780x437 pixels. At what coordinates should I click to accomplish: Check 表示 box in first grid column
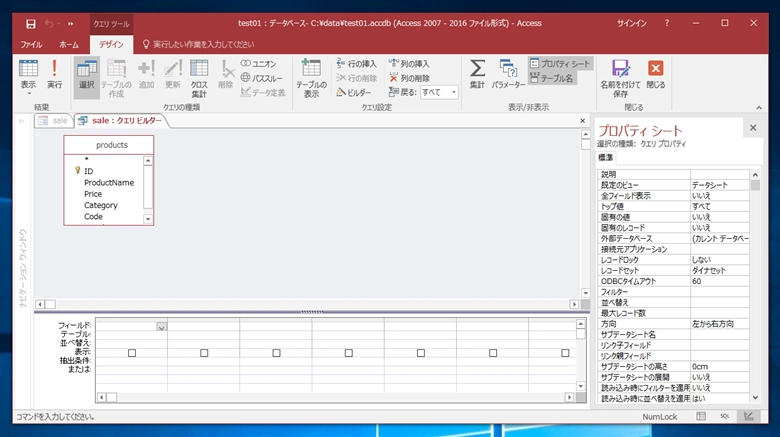(132, 353)
